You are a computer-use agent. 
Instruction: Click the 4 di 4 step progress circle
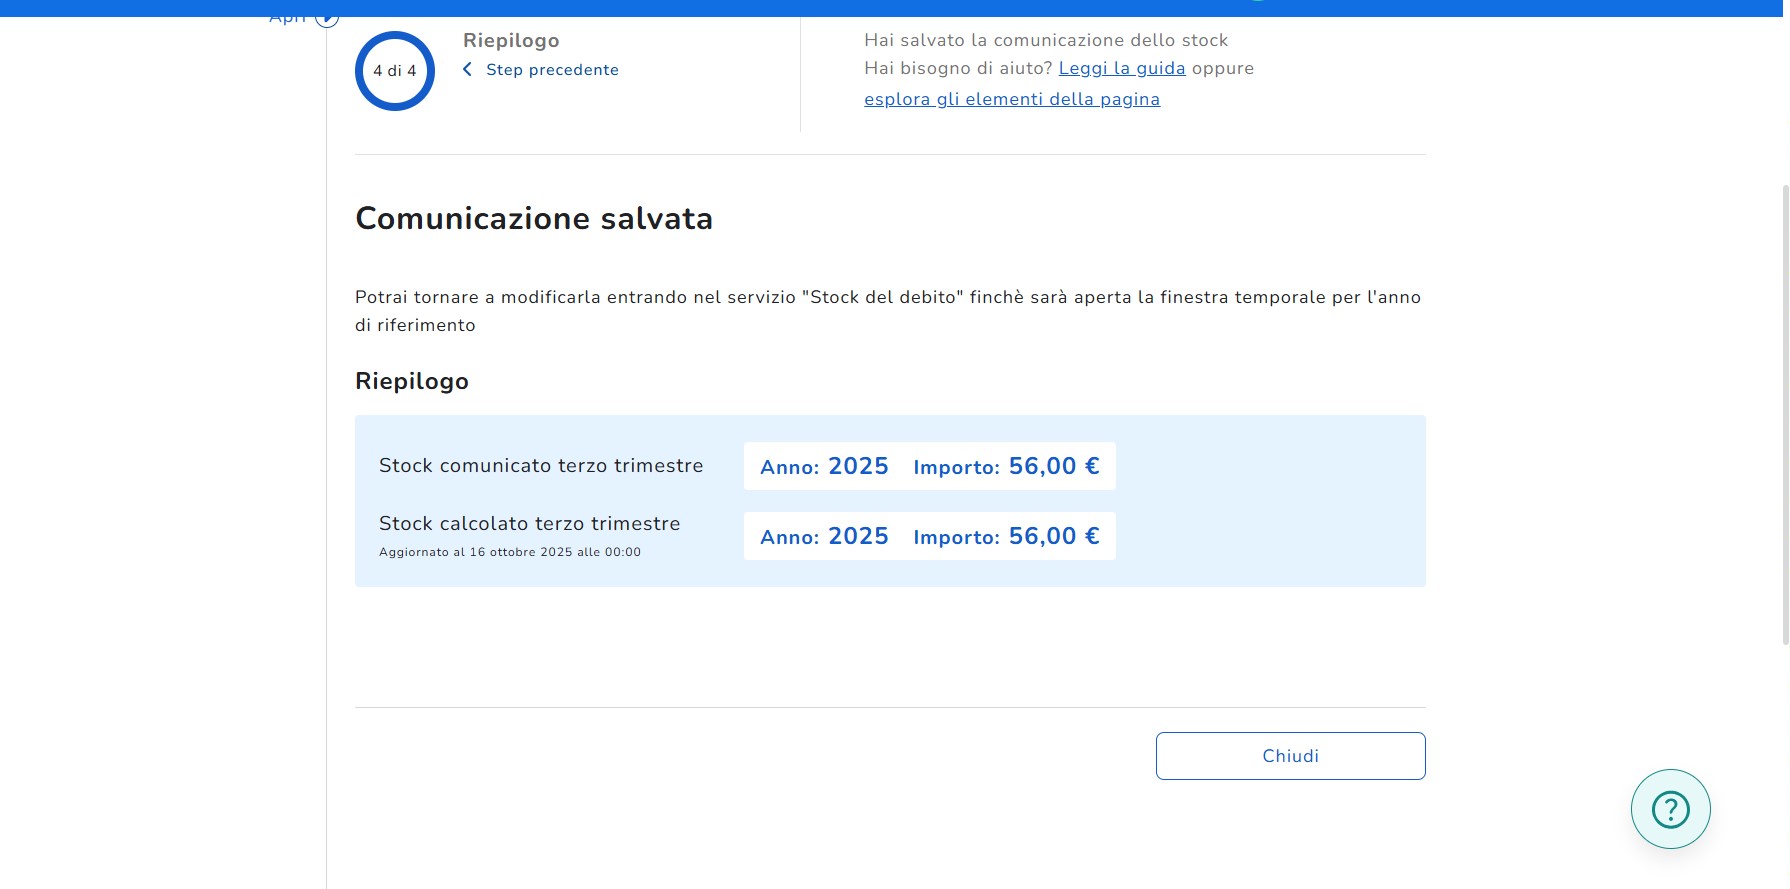pos(395,71)
